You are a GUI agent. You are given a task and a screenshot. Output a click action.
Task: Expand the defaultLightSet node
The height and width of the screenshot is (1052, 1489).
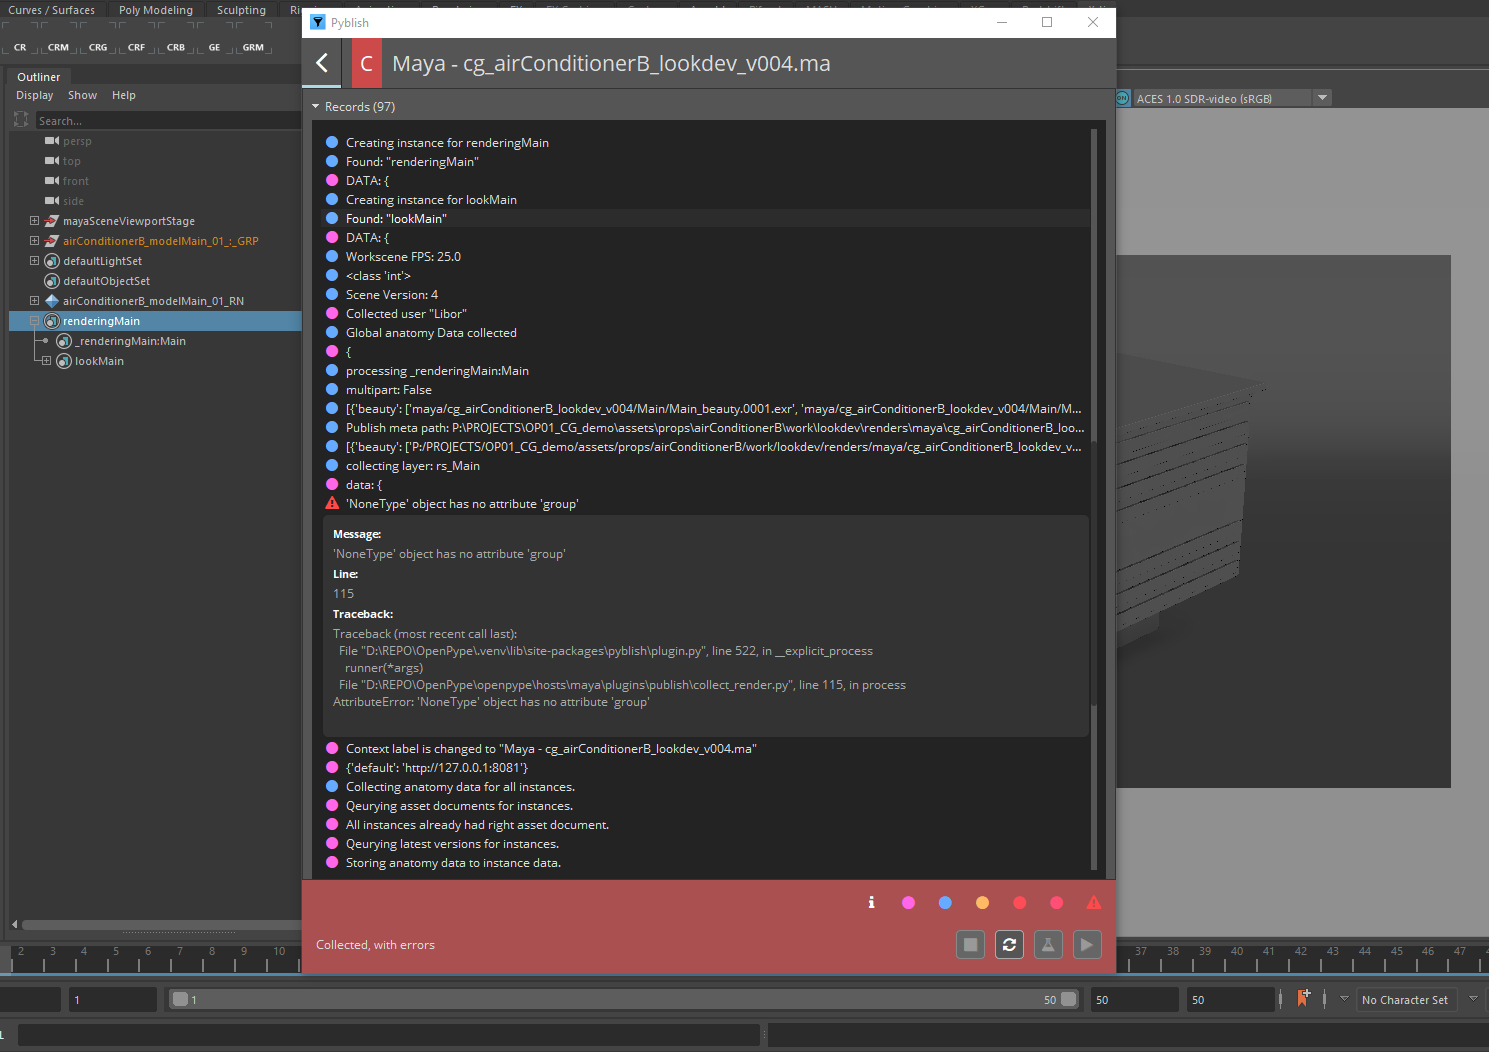coord(34,261)
